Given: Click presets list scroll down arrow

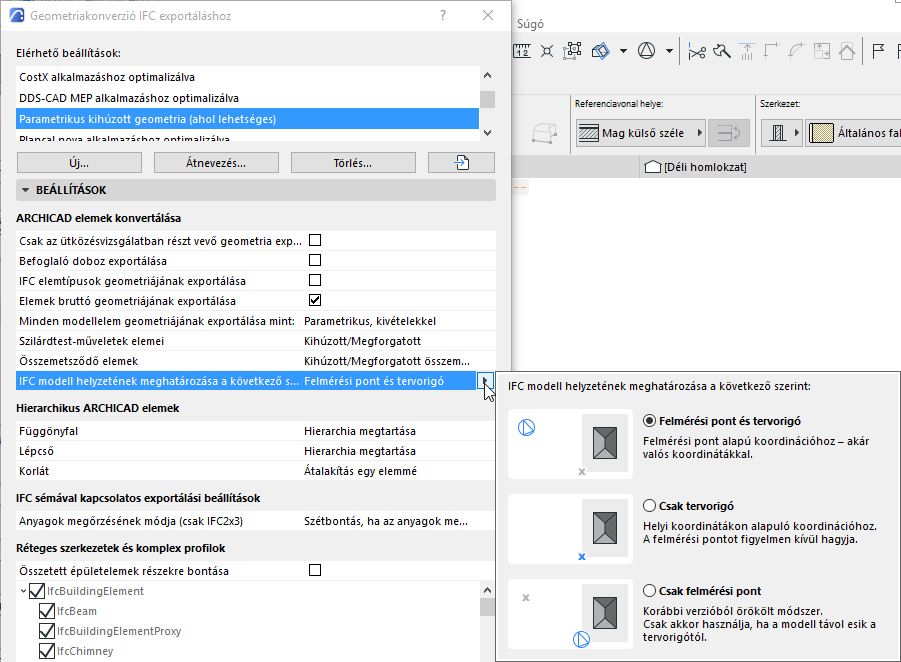Looking at the screenshot, I should [x=488, y=133].
